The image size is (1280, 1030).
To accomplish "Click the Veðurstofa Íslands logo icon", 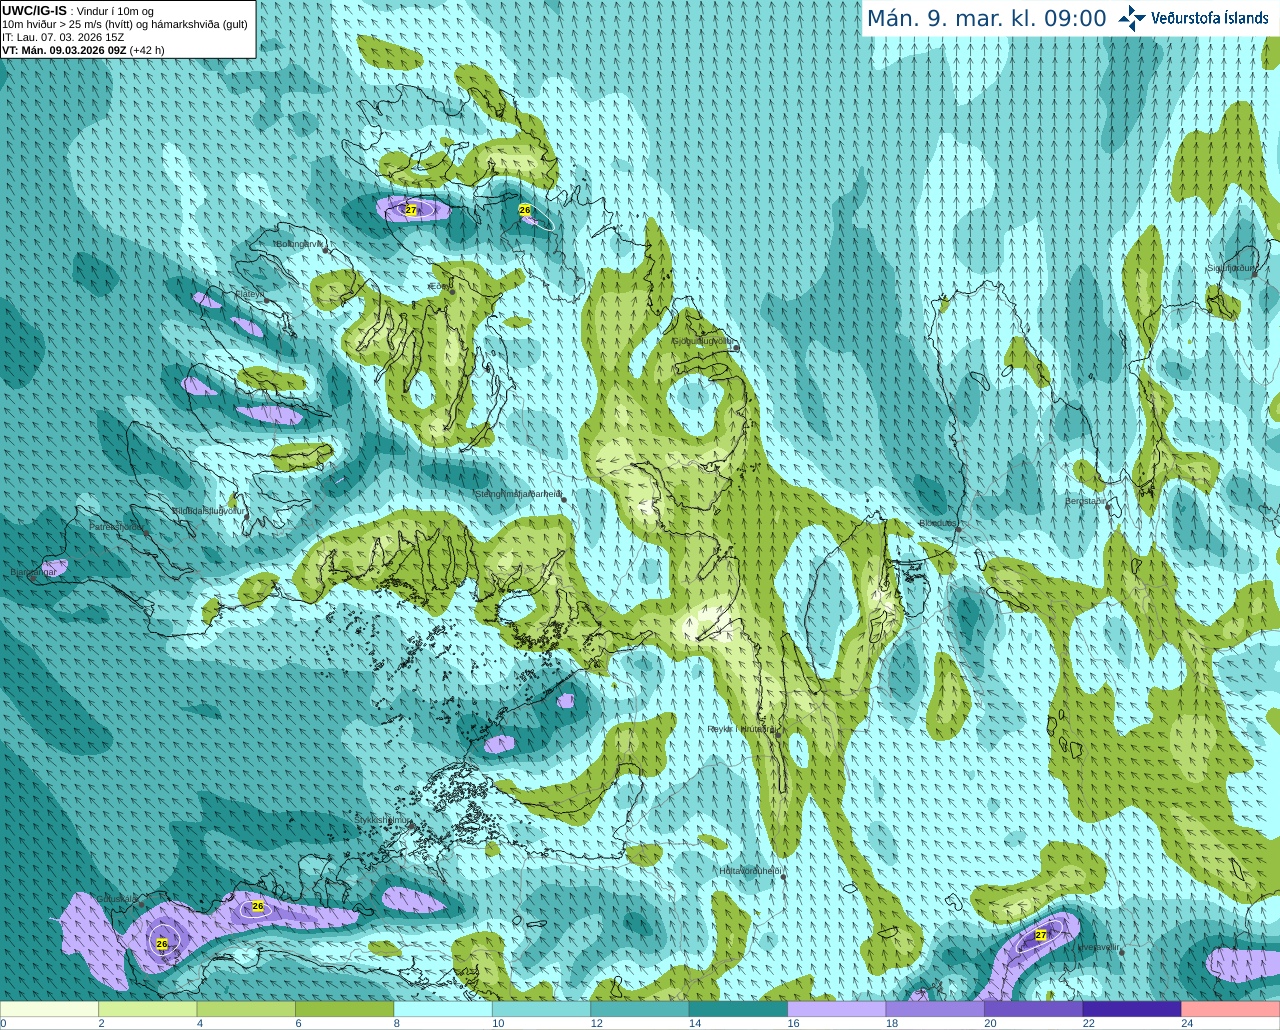I will point(1131,18).
